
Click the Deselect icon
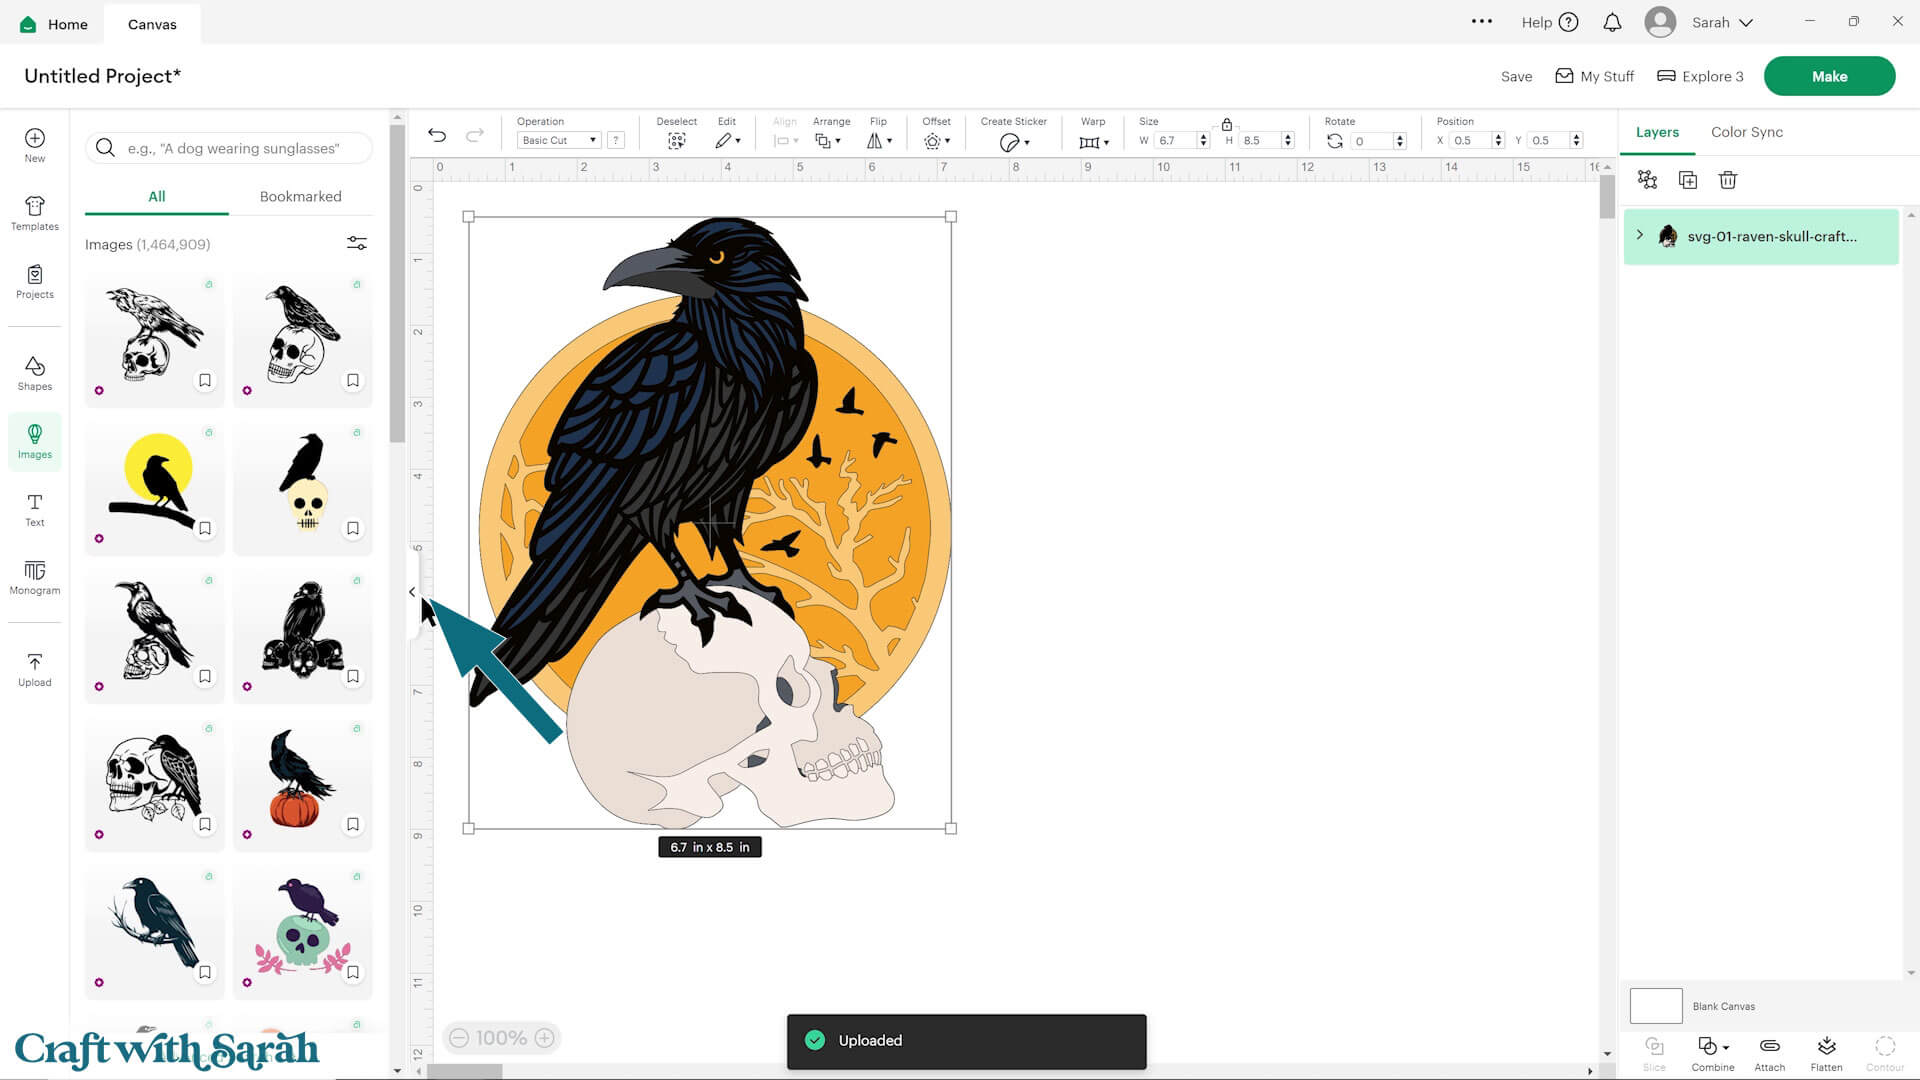pyautogui.click(x=677, y=140)
